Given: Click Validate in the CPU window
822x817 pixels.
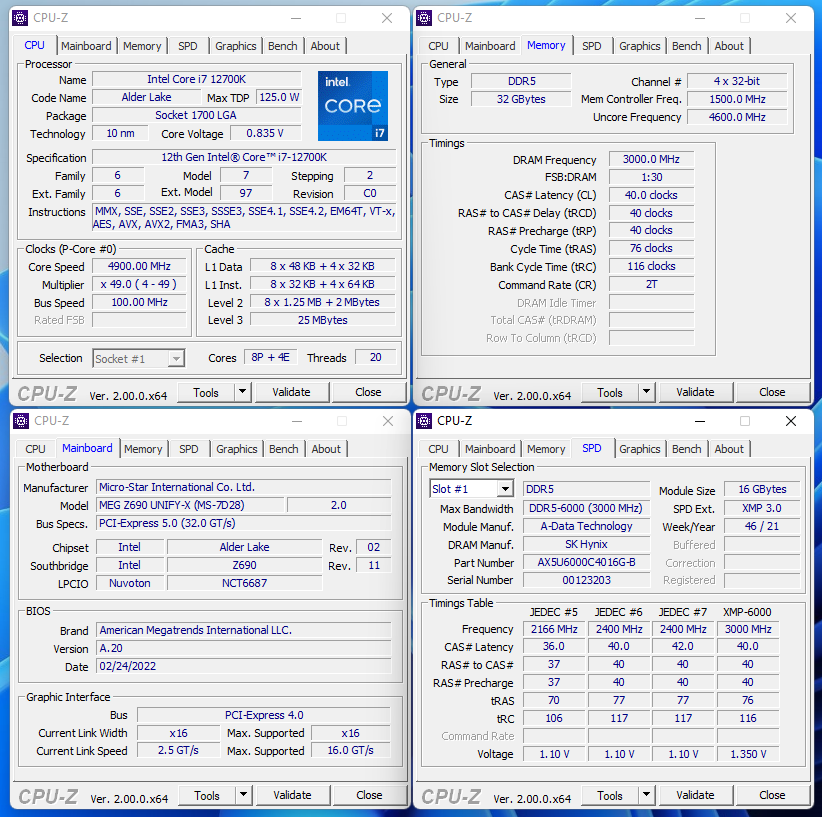Looking at the screenshot, I should coord(291,392).
